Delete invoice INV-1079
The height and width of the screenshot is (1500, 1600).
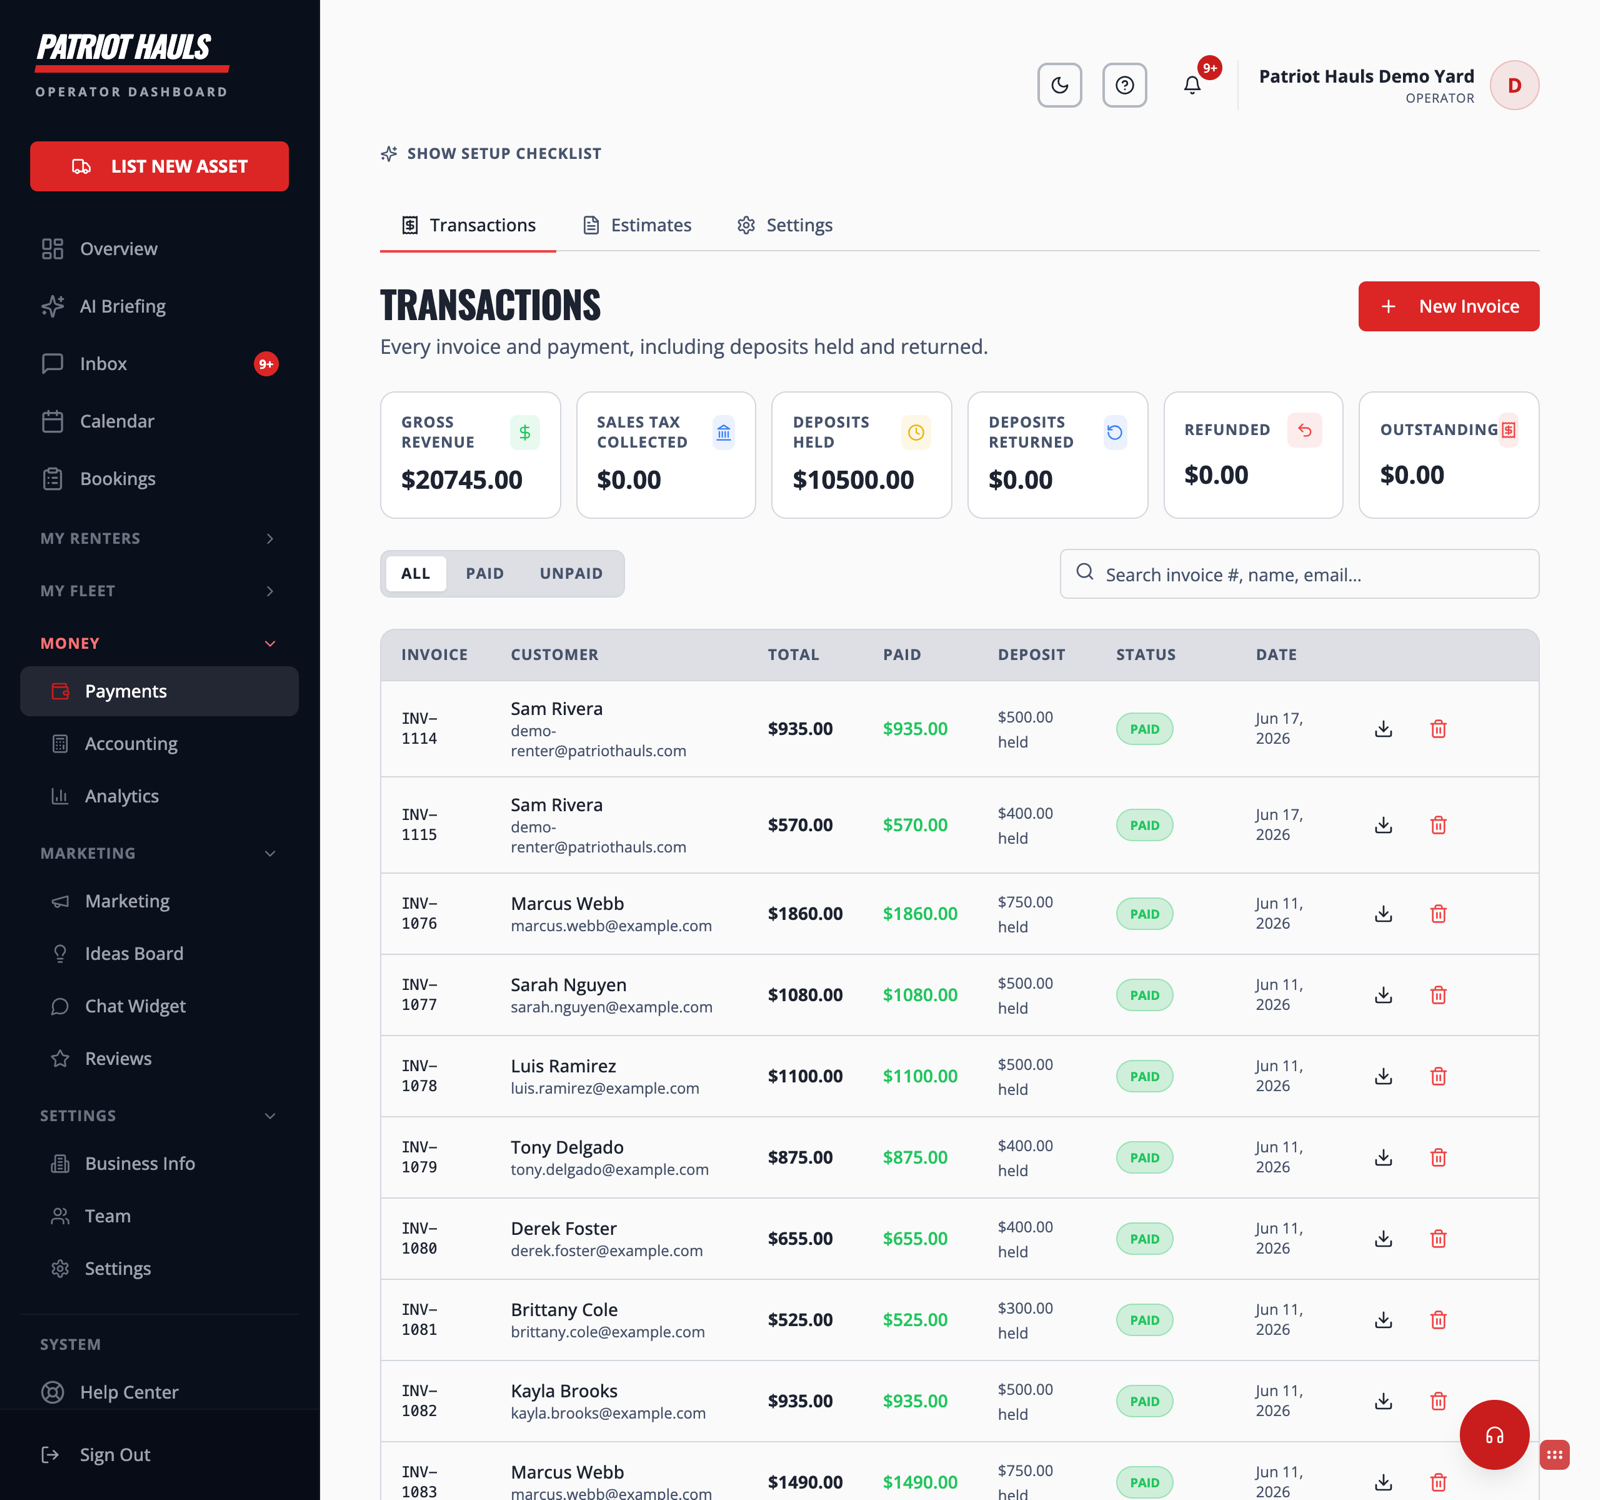coord(1438,1157)
